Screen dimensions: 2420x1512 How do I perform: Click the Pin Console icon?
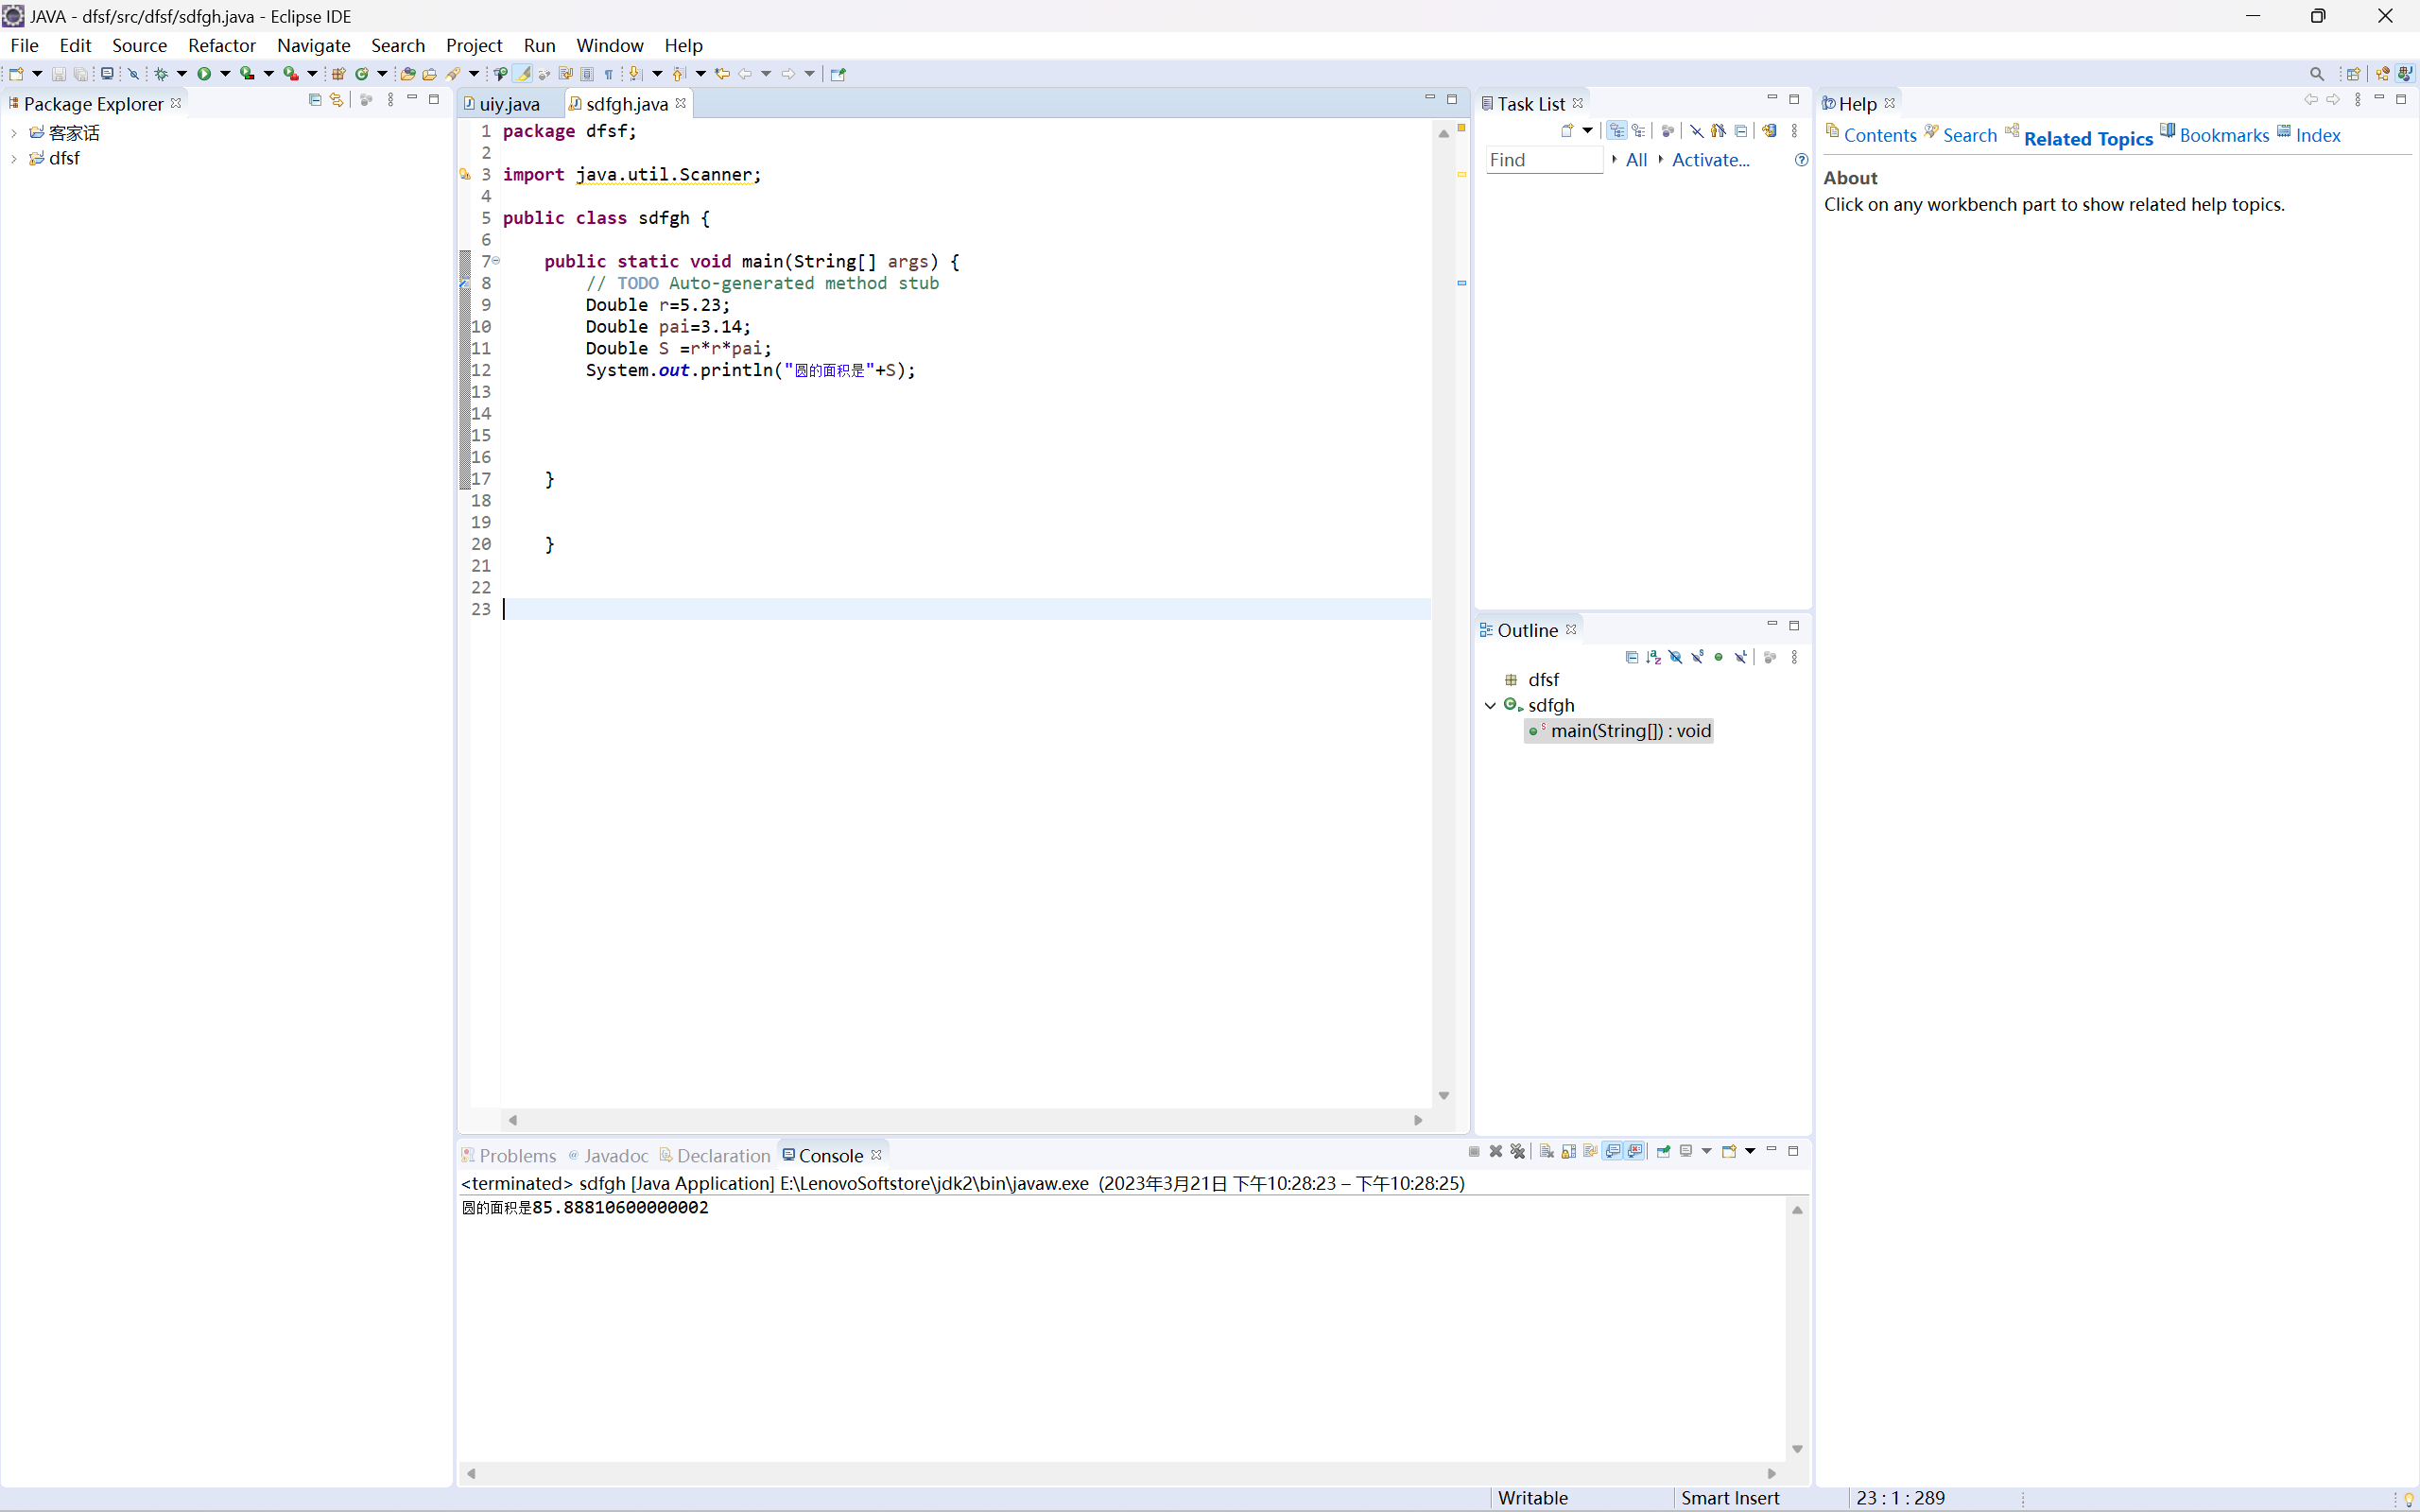coord(1663,1151)
